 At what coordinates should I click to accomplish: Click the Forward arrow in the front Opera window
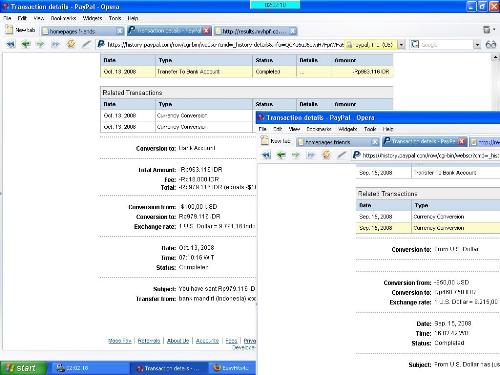pyautogui.click(x=296, y=155)
